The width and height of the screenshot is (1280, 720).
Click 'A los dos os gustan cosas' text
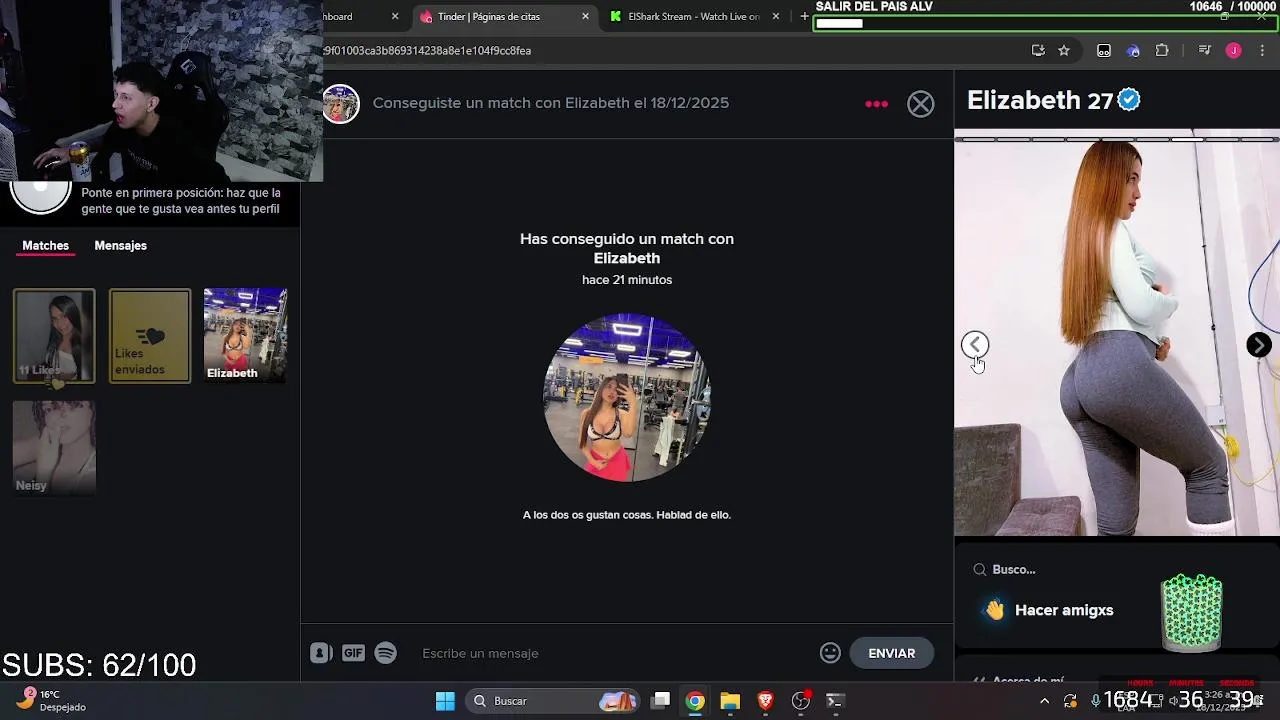[627, 515]
